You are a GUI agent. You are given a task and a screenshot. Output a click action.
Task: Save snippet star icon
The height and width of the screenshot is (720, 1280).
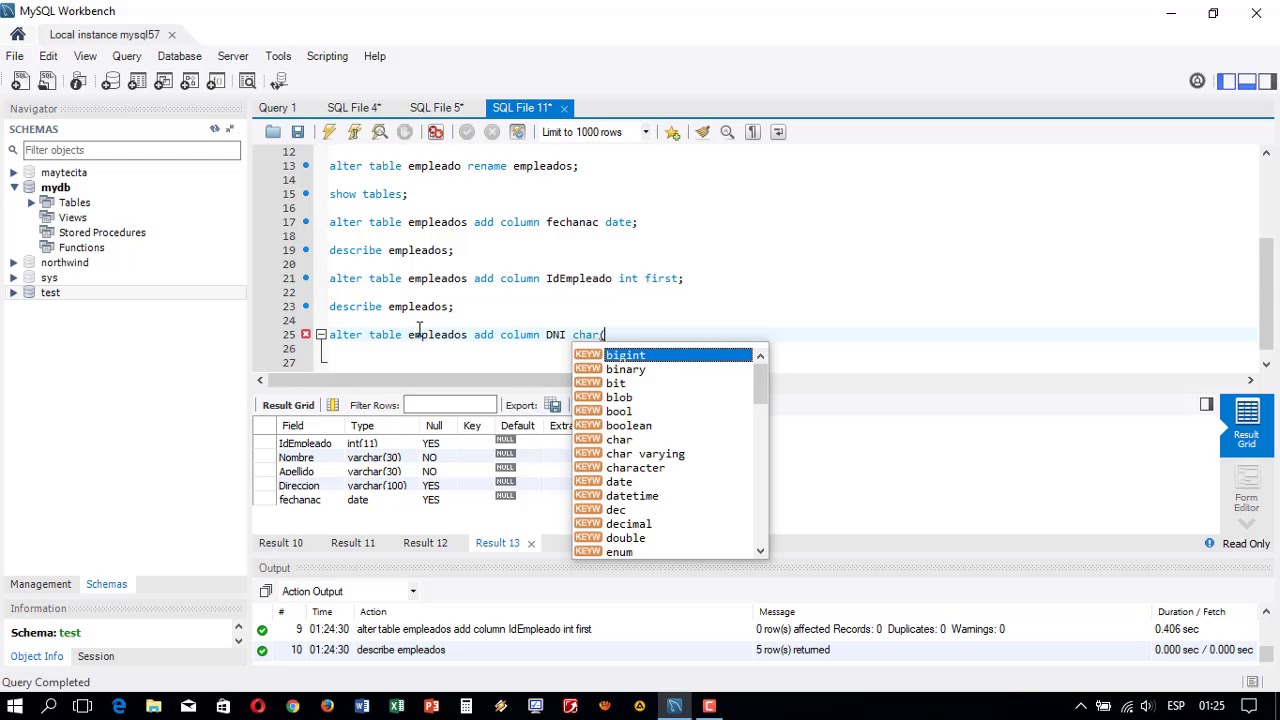coord(672,132)
